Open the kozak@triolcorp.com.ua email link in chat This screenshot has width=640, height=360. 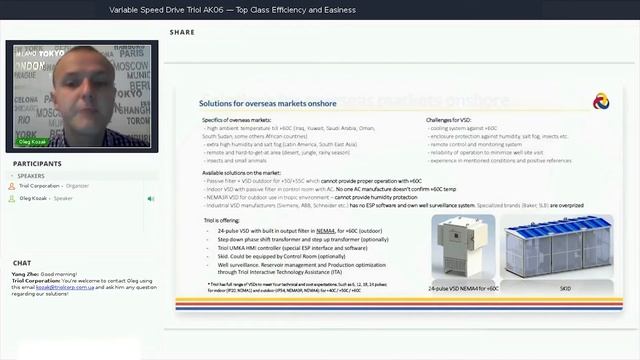pyautogui.click(x=65, y=287)
